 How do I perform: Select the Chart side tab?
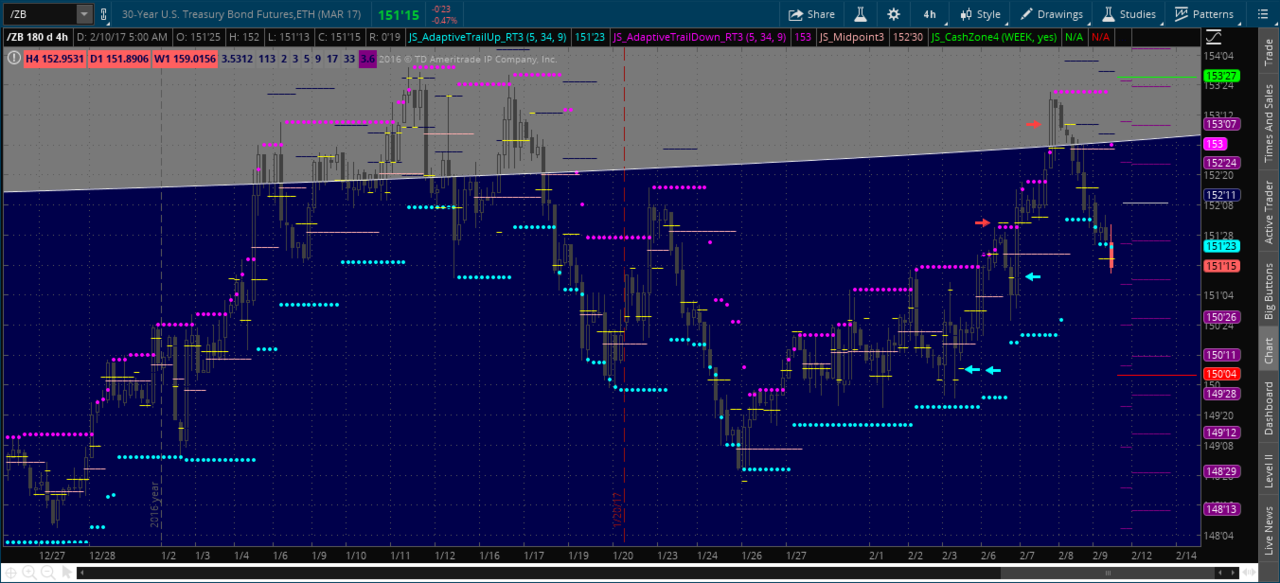pyautogui.click(x=1268, y=350)
